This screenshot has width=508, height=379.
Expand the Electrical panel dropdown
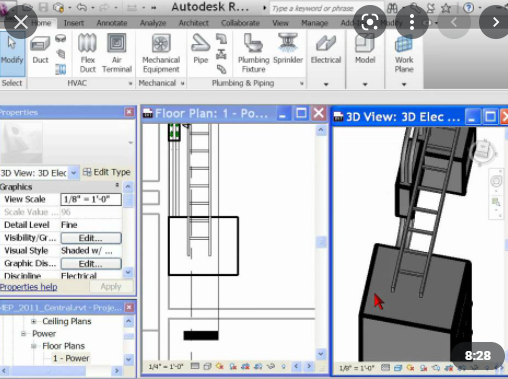click(326, 84)
